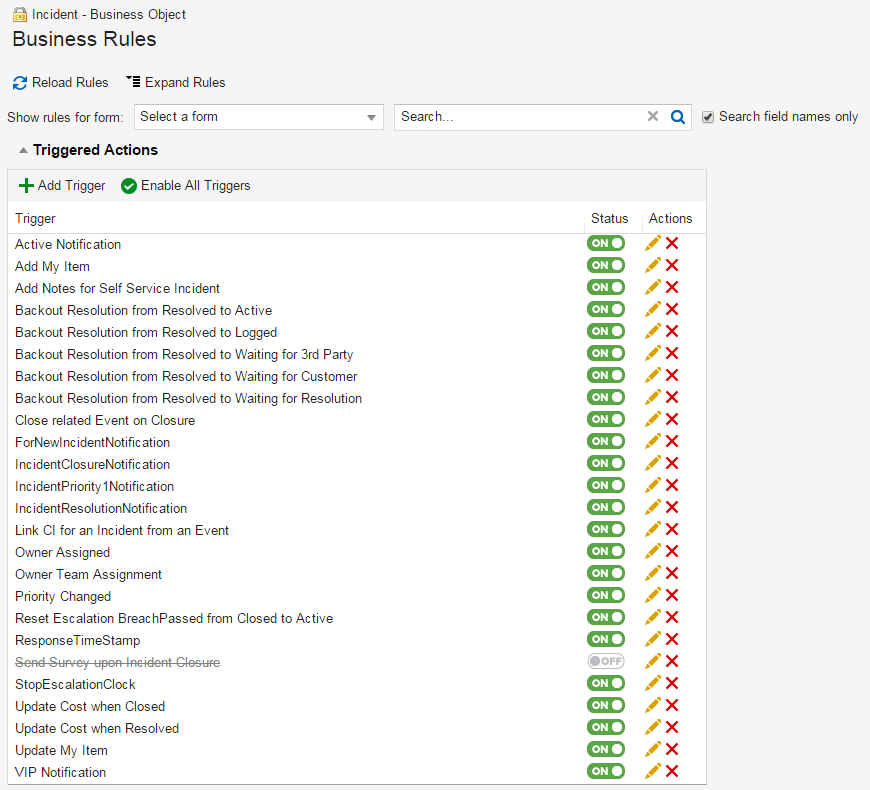The width and height of the screenshot is (870, 790).
Task: Click the pencil edit icon for Active Notification
Action: (653, 243)
